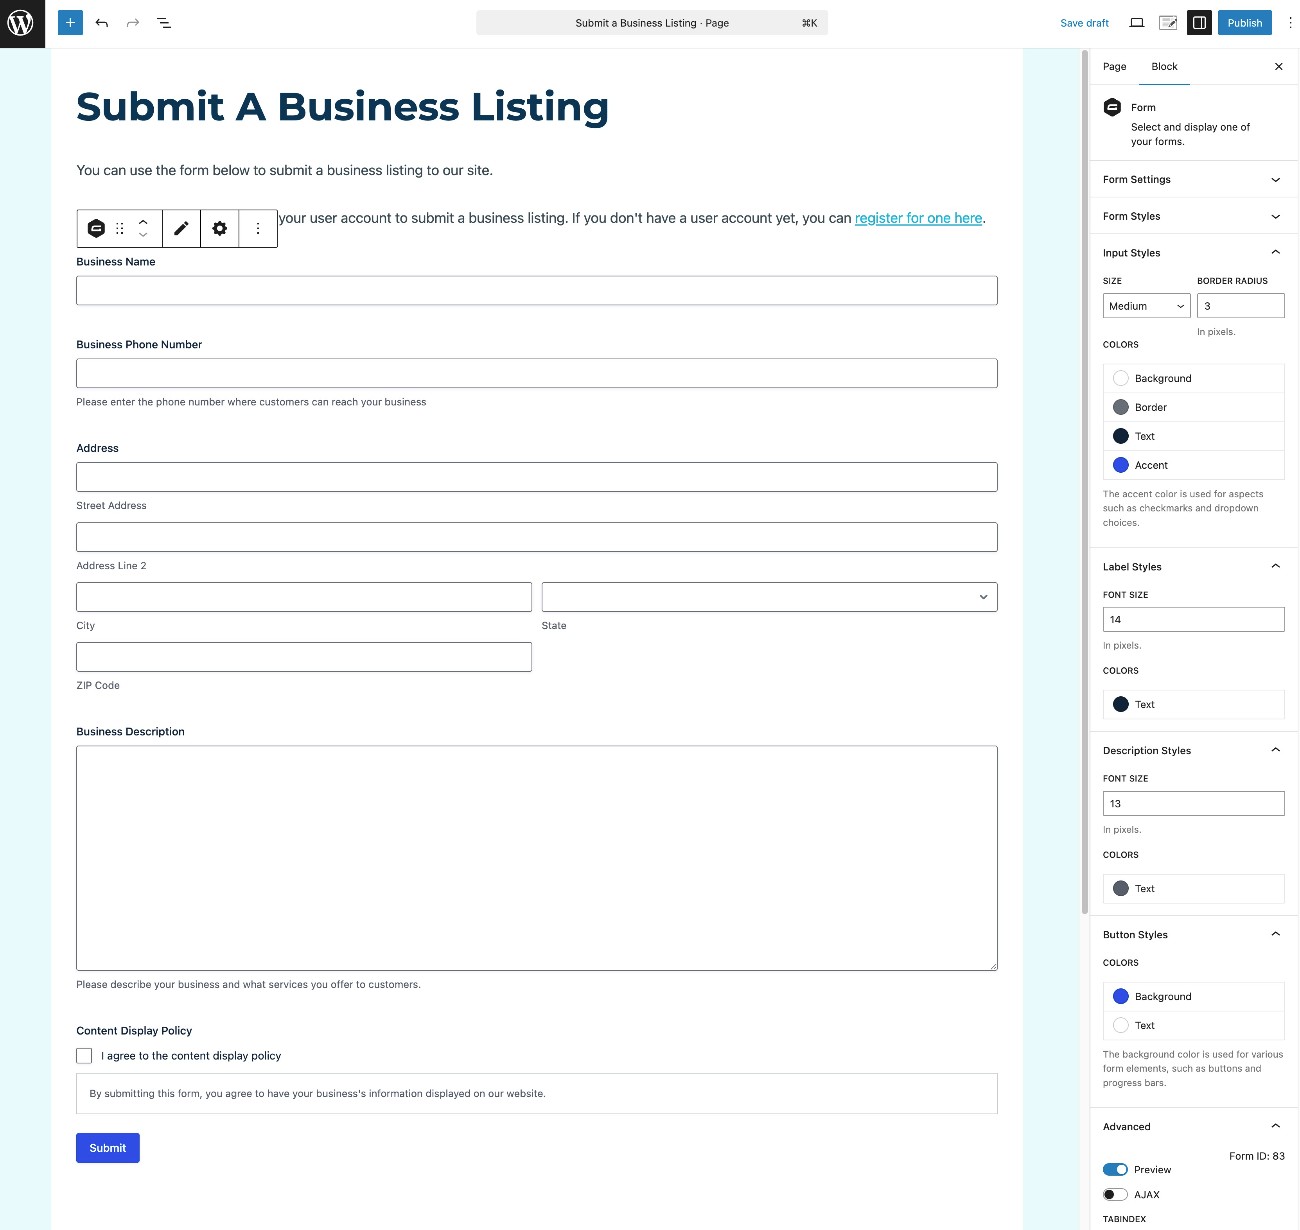Click inside the Business Name input field
This screenshot has width=1300, height=1230.
coord(537,290)
